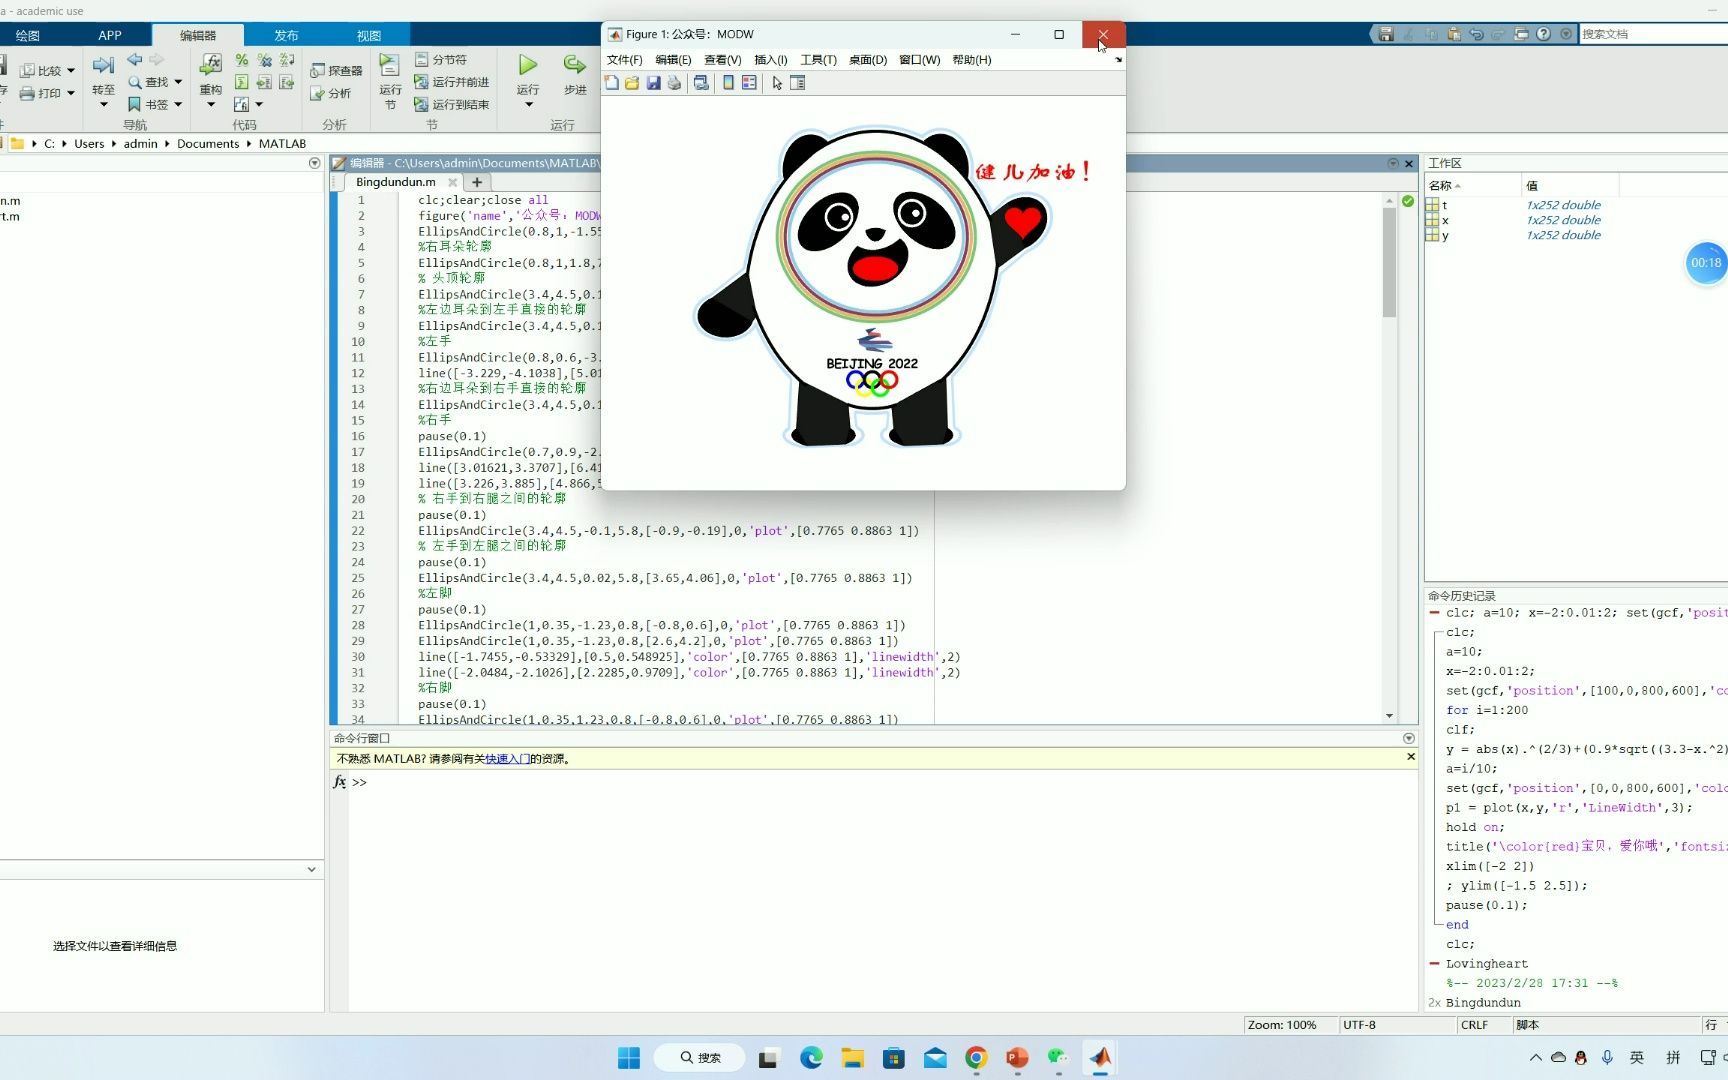Open the Current Folder panel actions dropdown
The width and height of the screenshot is (1728, 1080).
click(x=314, y=163)
